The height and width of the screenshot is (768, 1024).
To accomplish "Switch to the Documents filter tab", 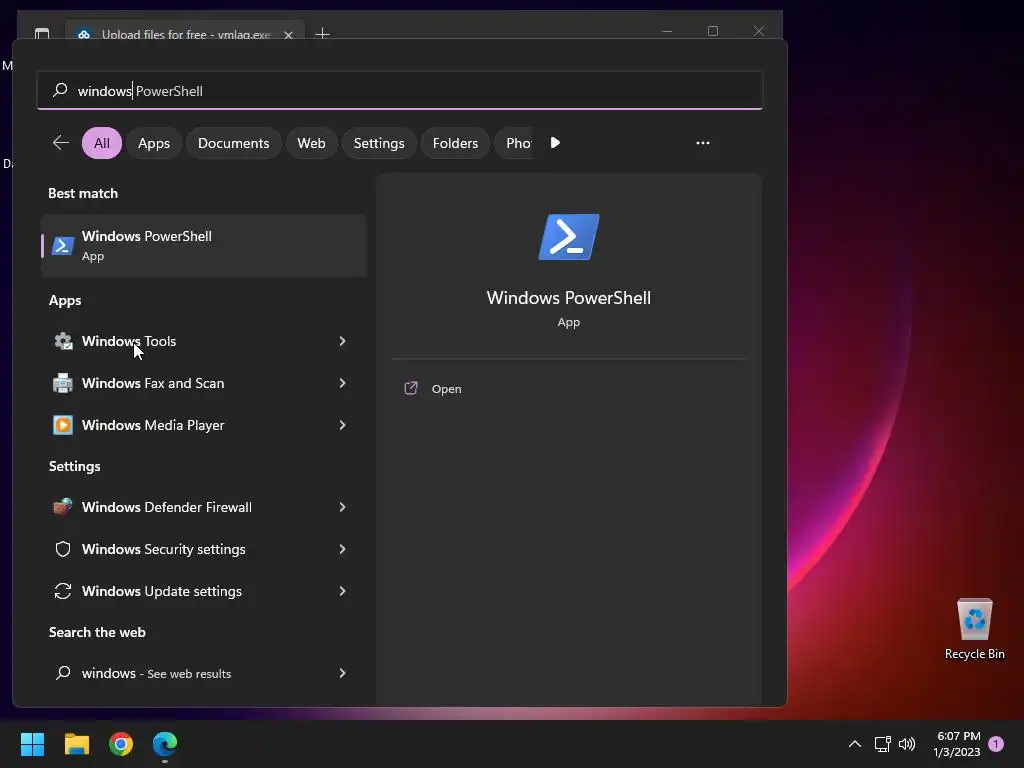I will (234, 143).
